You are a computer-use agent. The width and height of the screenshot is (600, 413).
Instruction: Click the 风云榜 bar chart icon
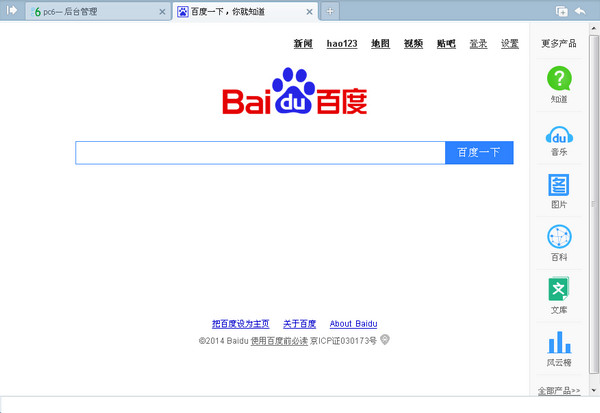[559, 342]
